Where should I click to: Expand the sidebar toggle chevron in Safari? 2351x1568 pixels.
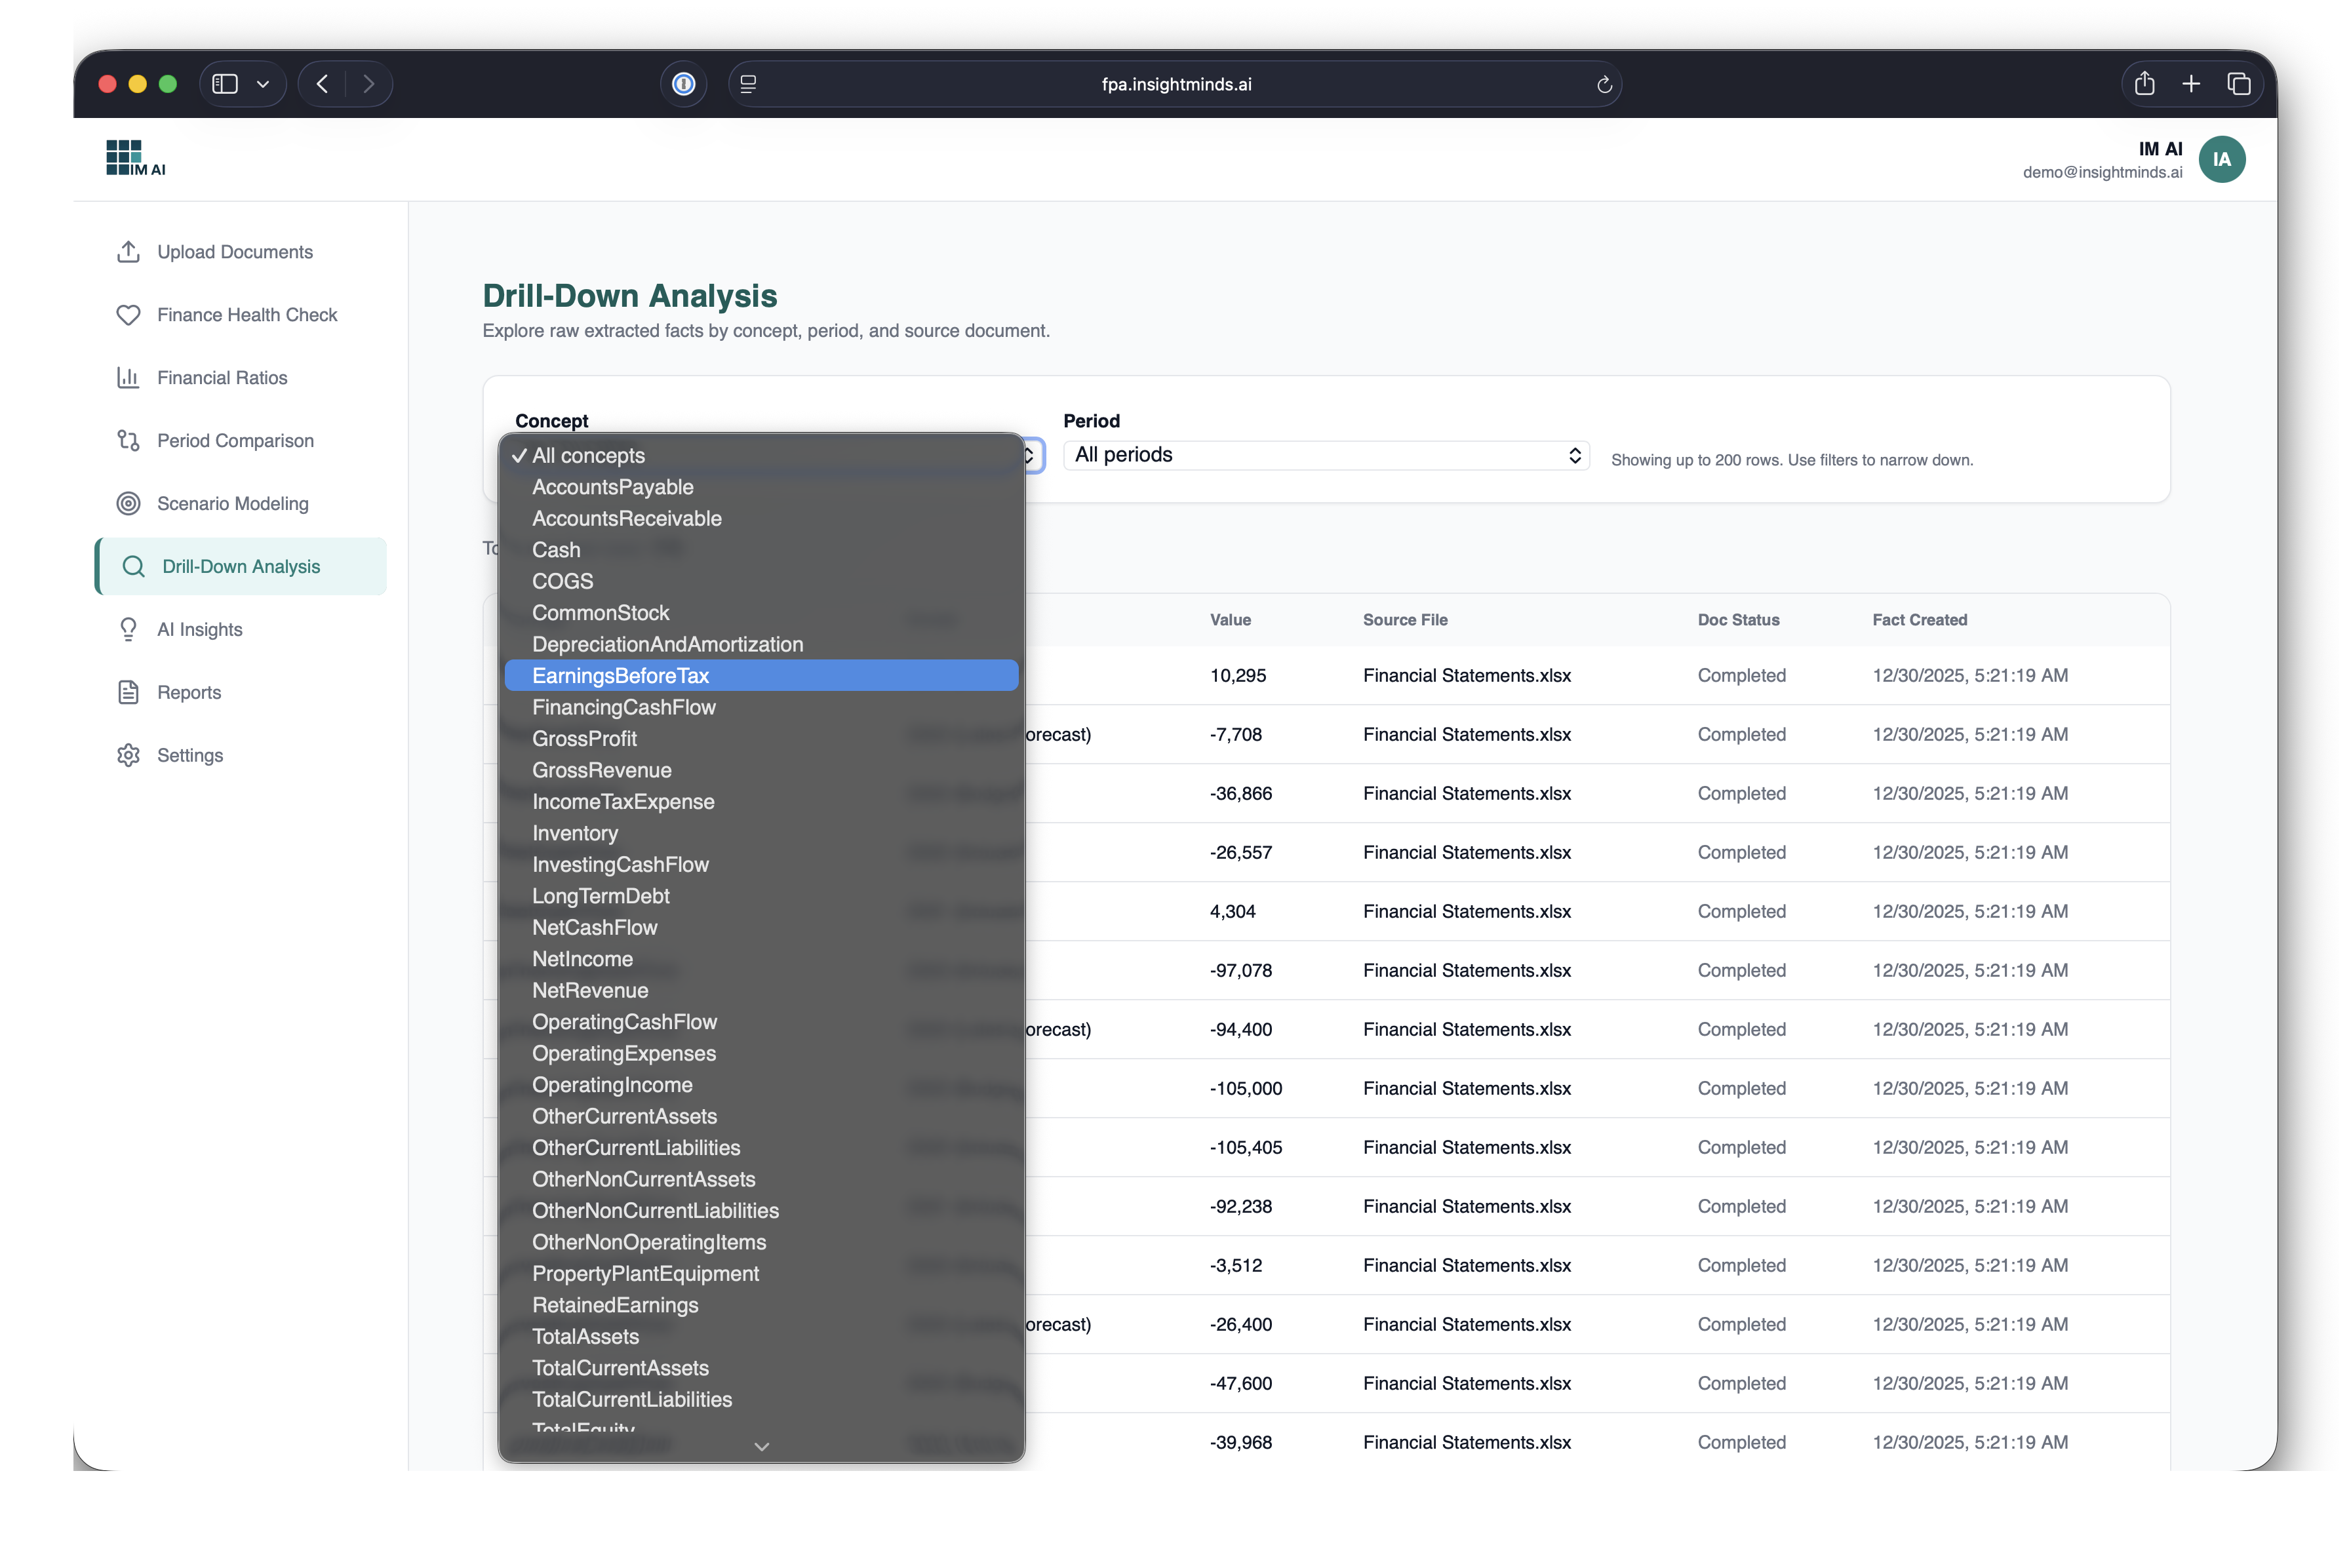(263, 85)
